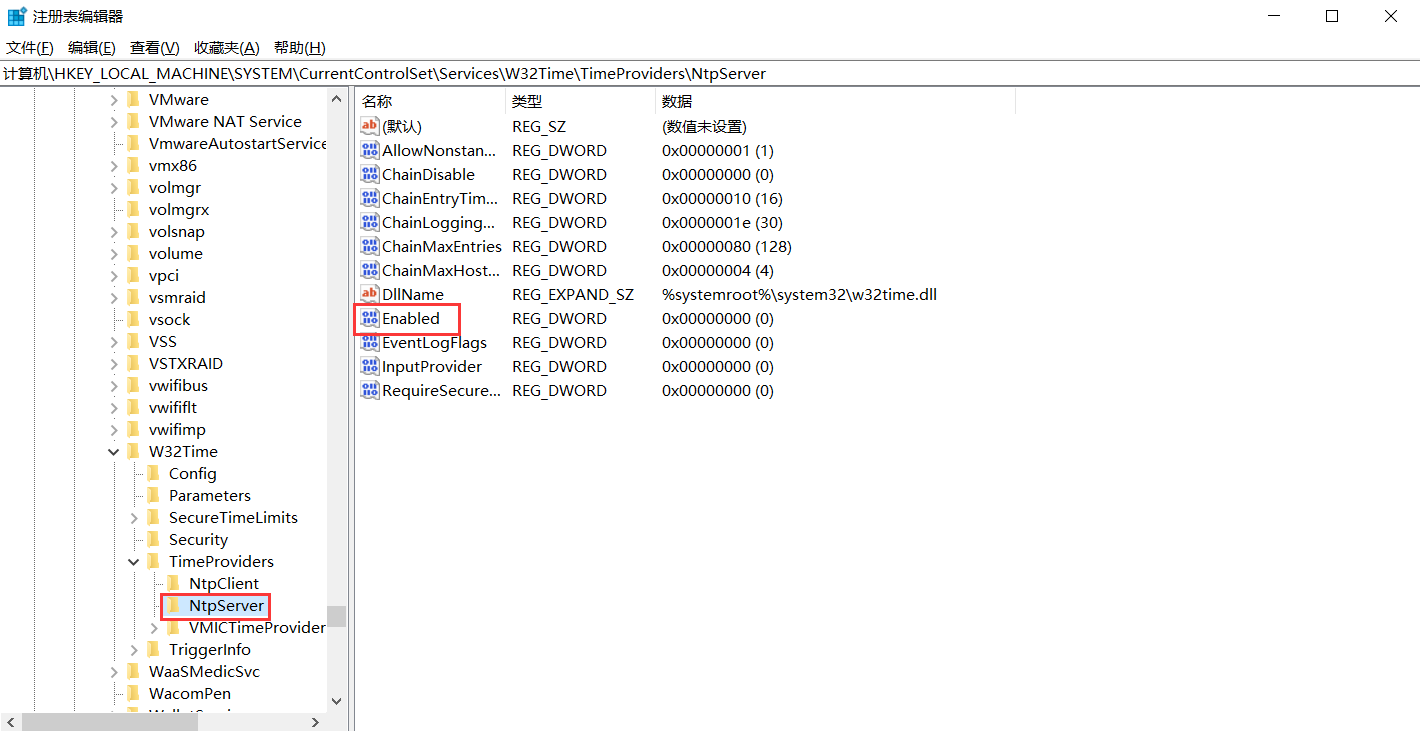
Task: Click the ChainEntryTim... DWORD icon
Action: click(370, 199)
